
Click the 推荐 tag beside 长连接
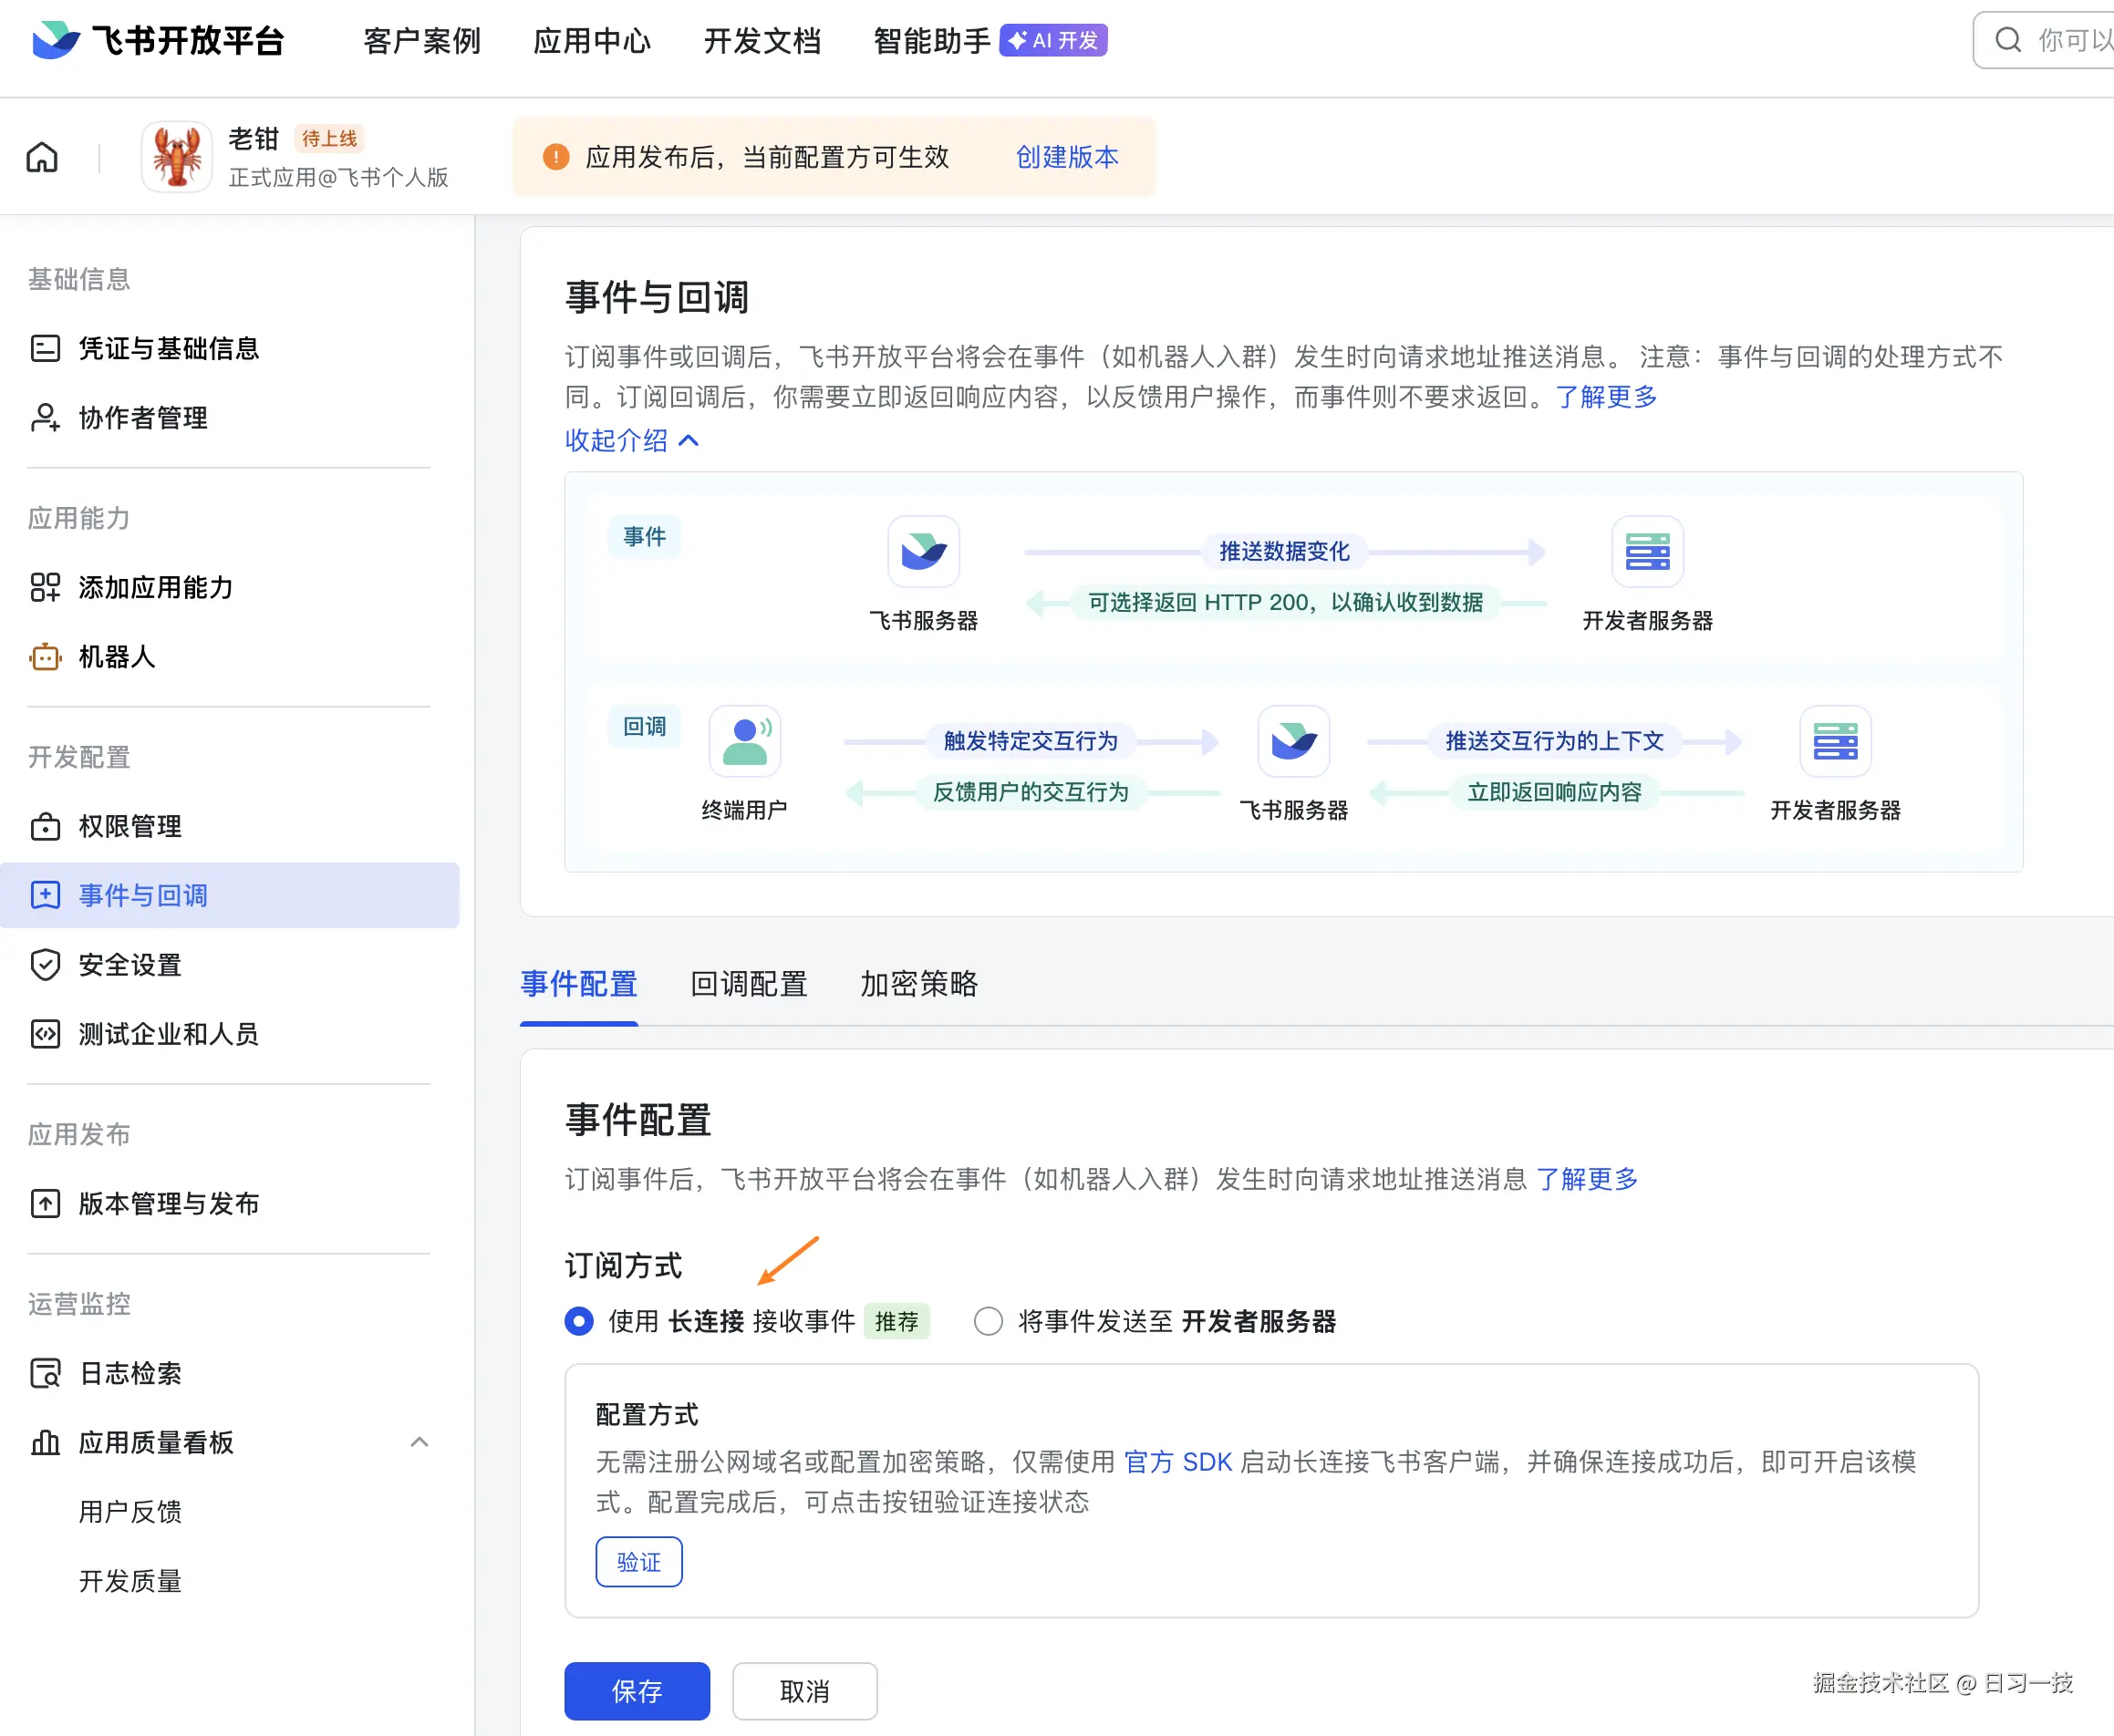coord(896,1321)
